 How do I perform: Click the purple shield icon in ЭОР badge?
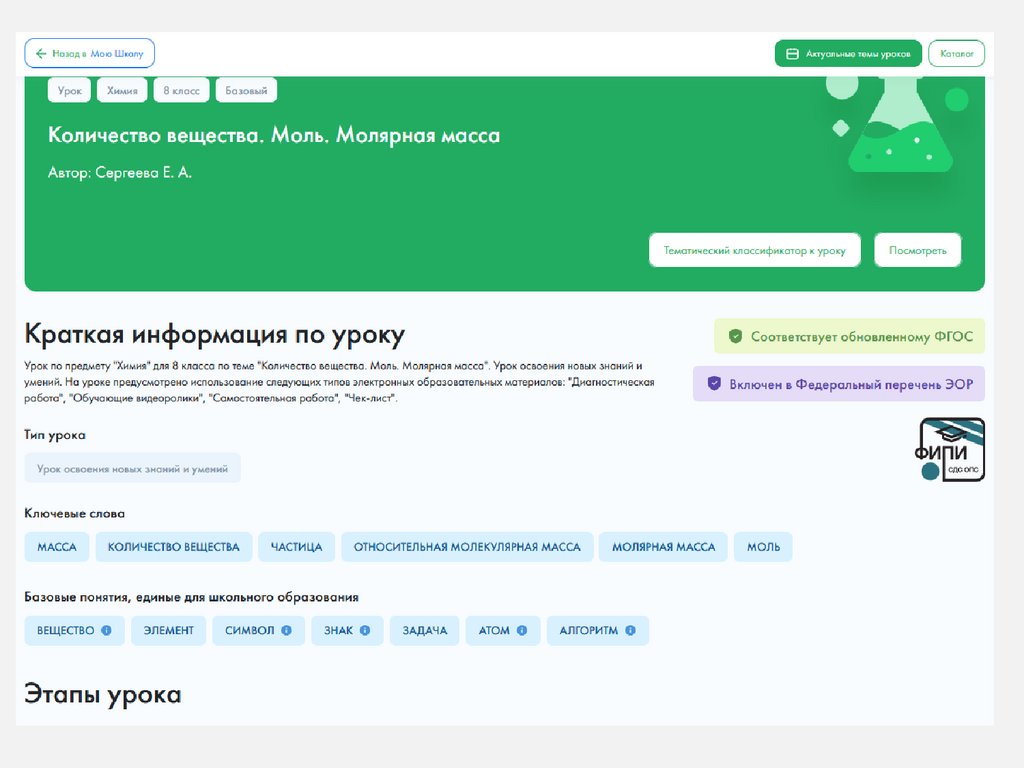point(714,383)
